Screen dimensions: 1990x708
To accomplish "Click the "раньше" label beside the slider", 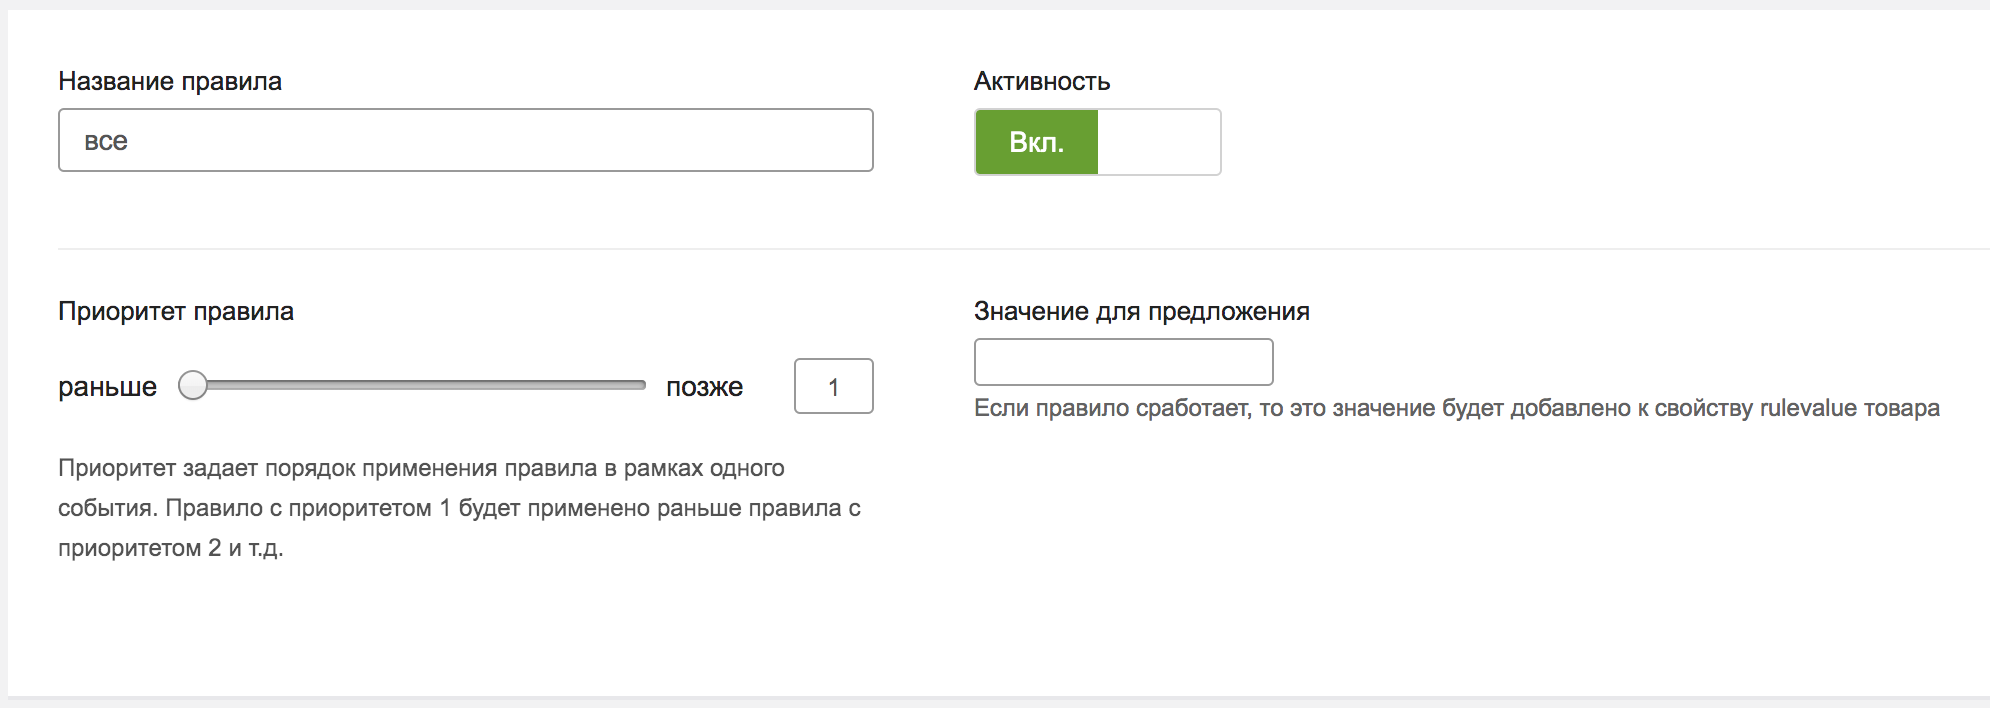I will (x=107, y=387).
